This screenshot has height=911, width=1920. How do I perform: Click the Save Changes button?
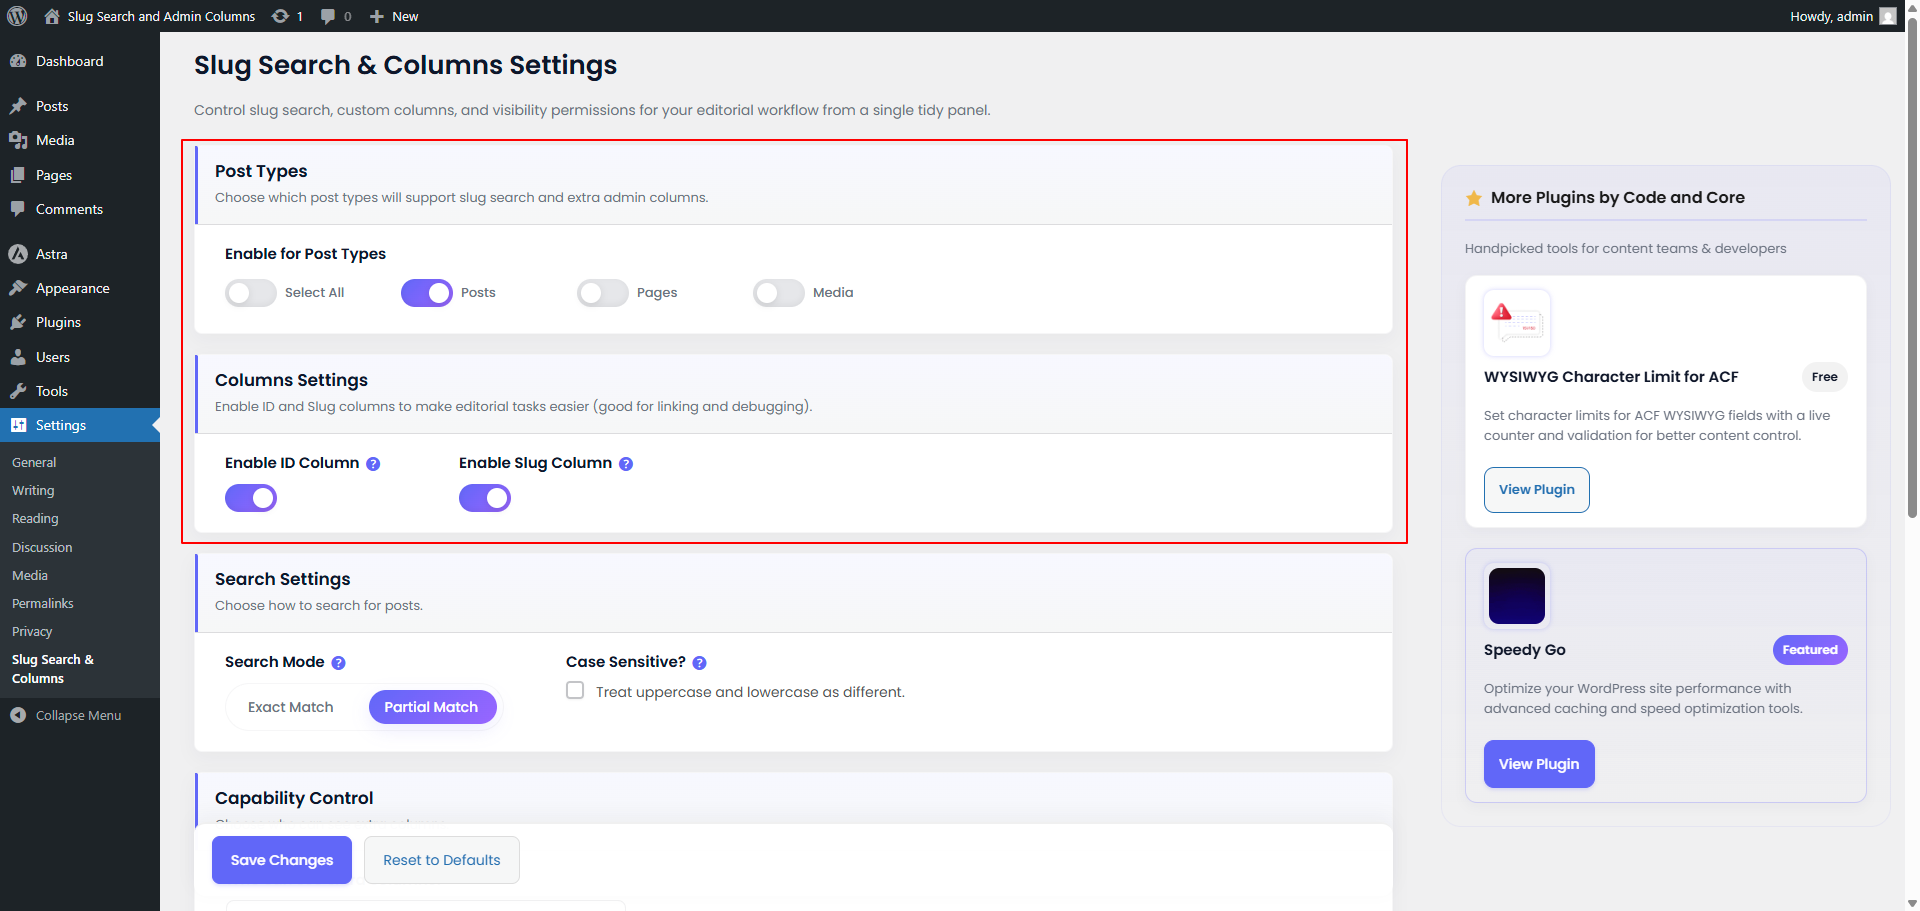tap(281, 859)
